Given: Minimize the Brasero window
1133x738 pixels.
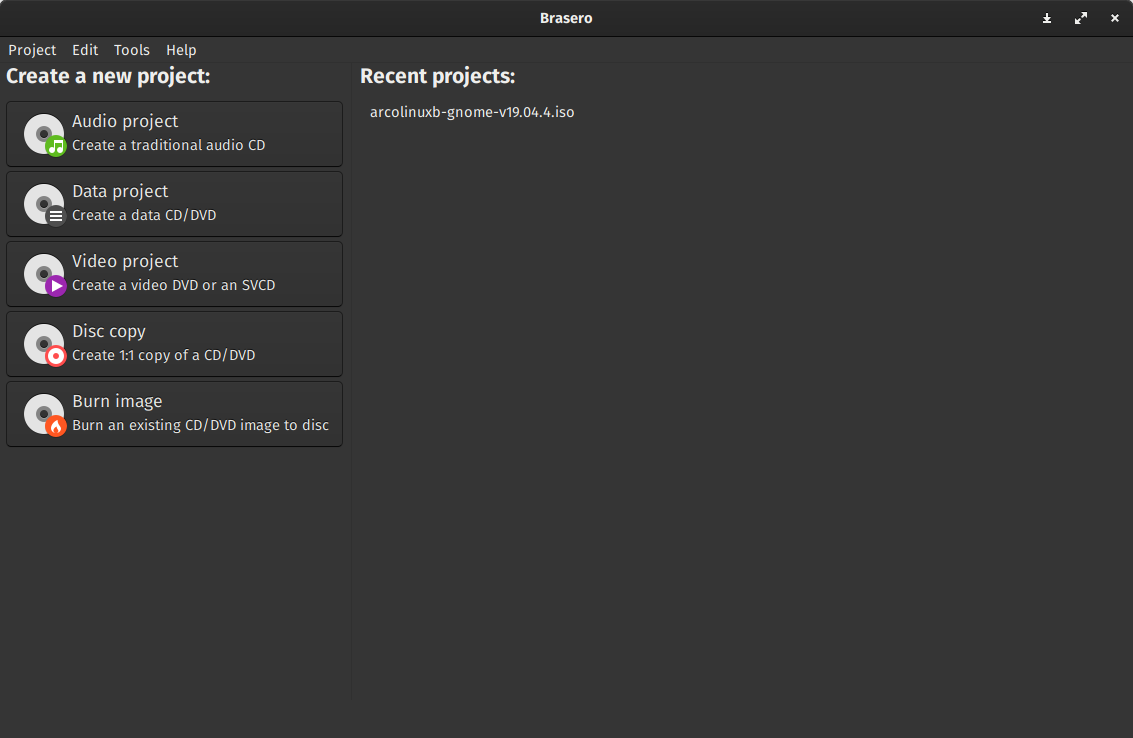Looking at the screenshot, I should (x=1046, y=18).
